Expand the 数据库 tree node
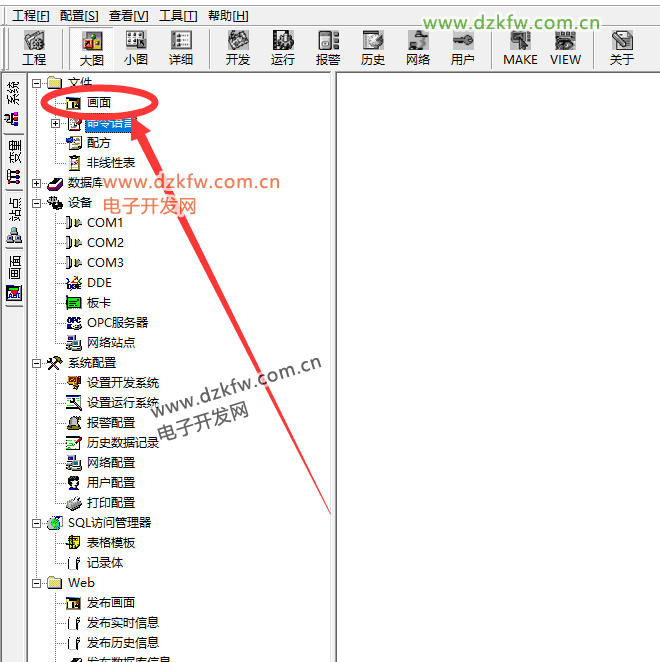This screenshot has width=660, height=662. 37,183
